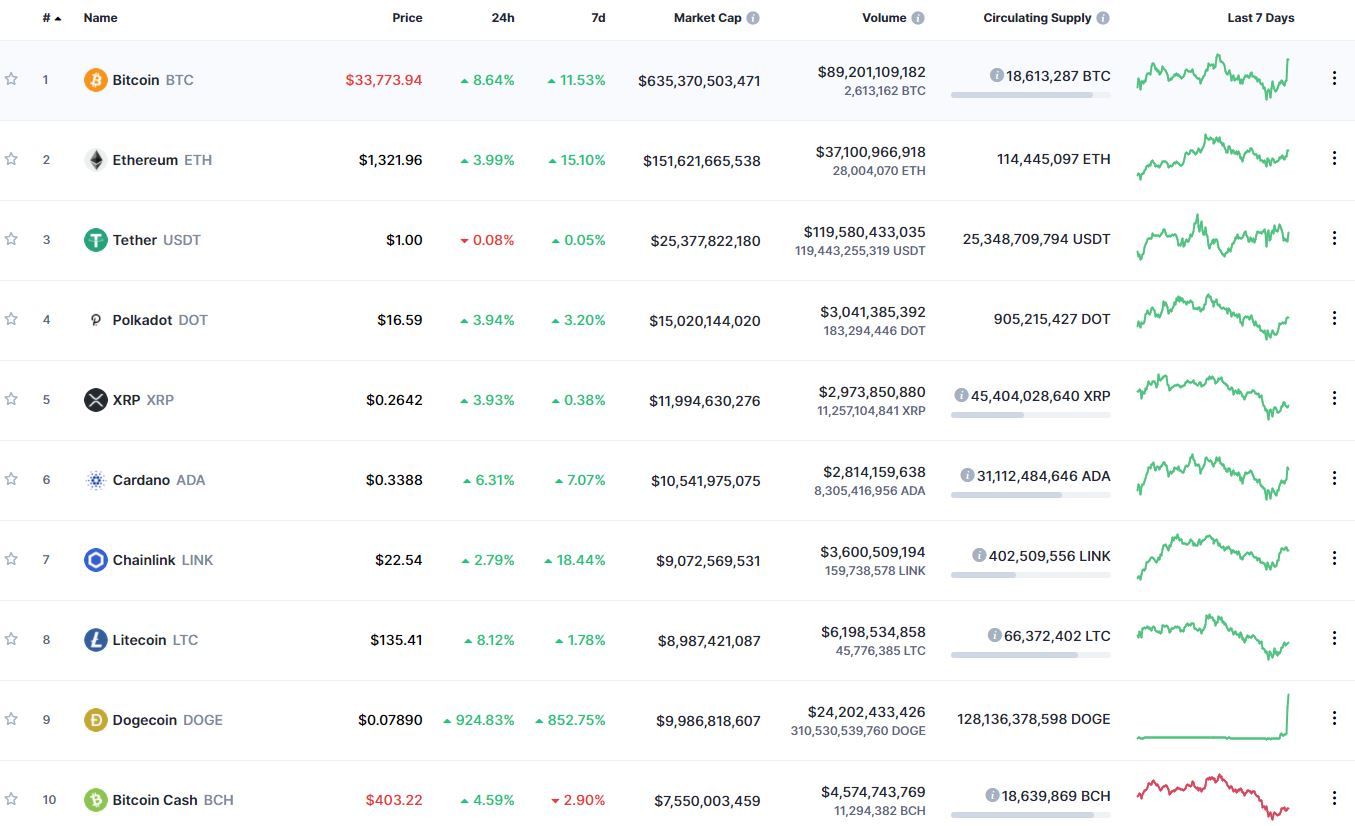The image size is (1355, 826).
Task: Open Bitcoin Cash three-dot menu
Action: pyautogui.click(x=1334, y=798)
